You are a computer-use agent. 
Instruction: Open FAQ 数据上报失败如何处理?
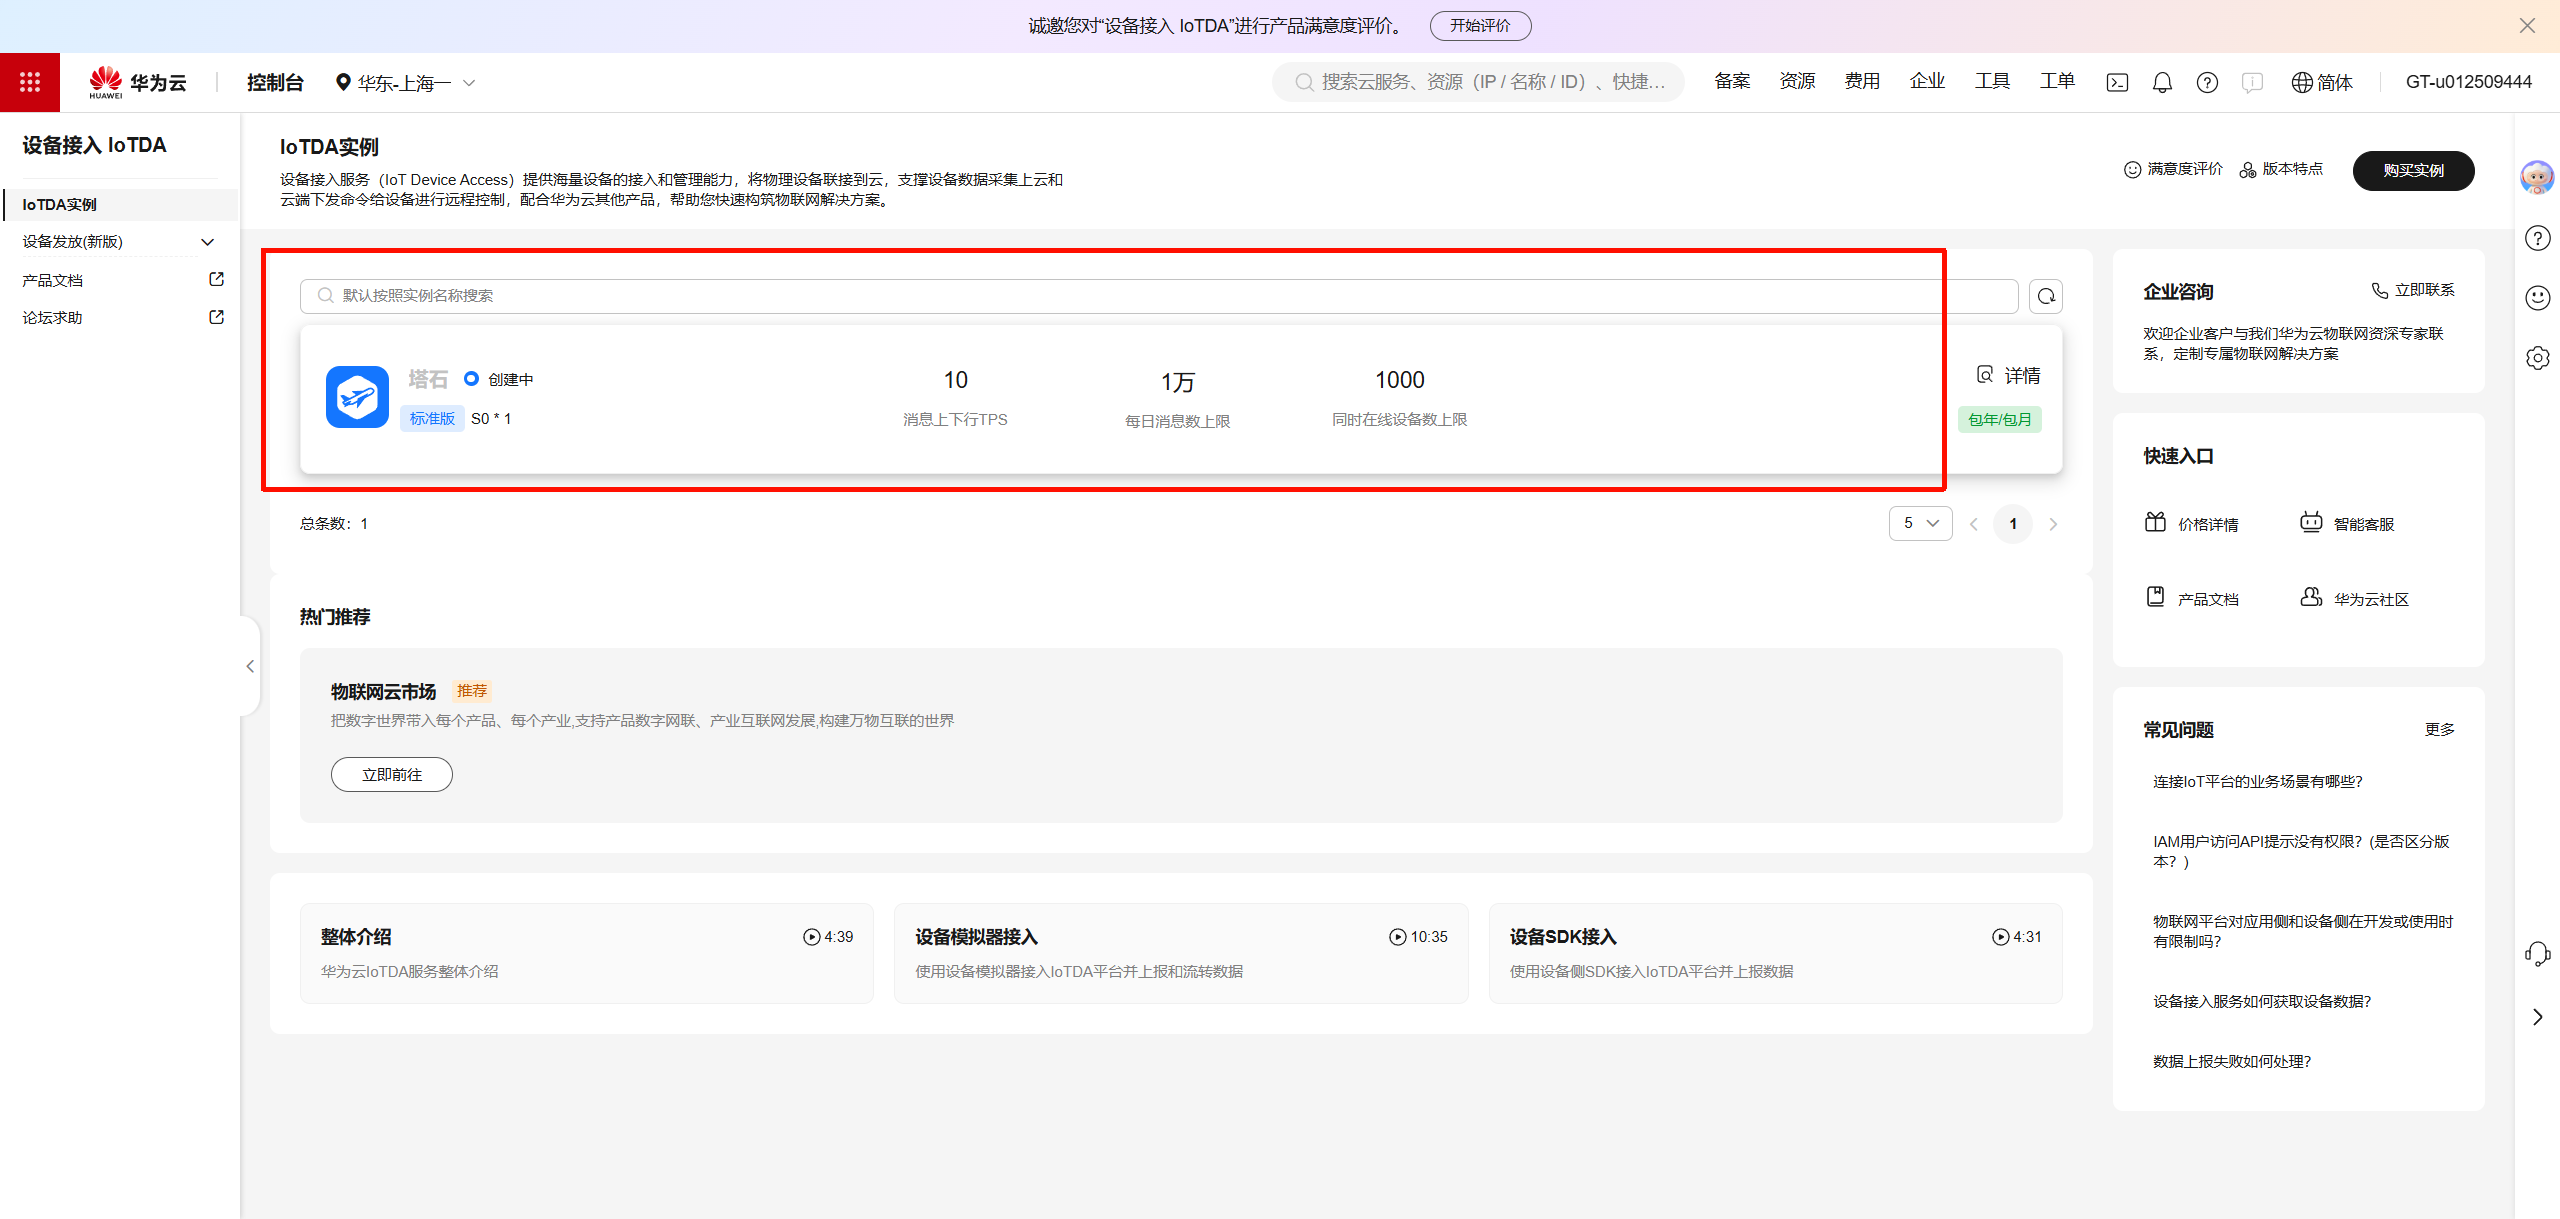pyautogui.click(x=2232, y=1062)
